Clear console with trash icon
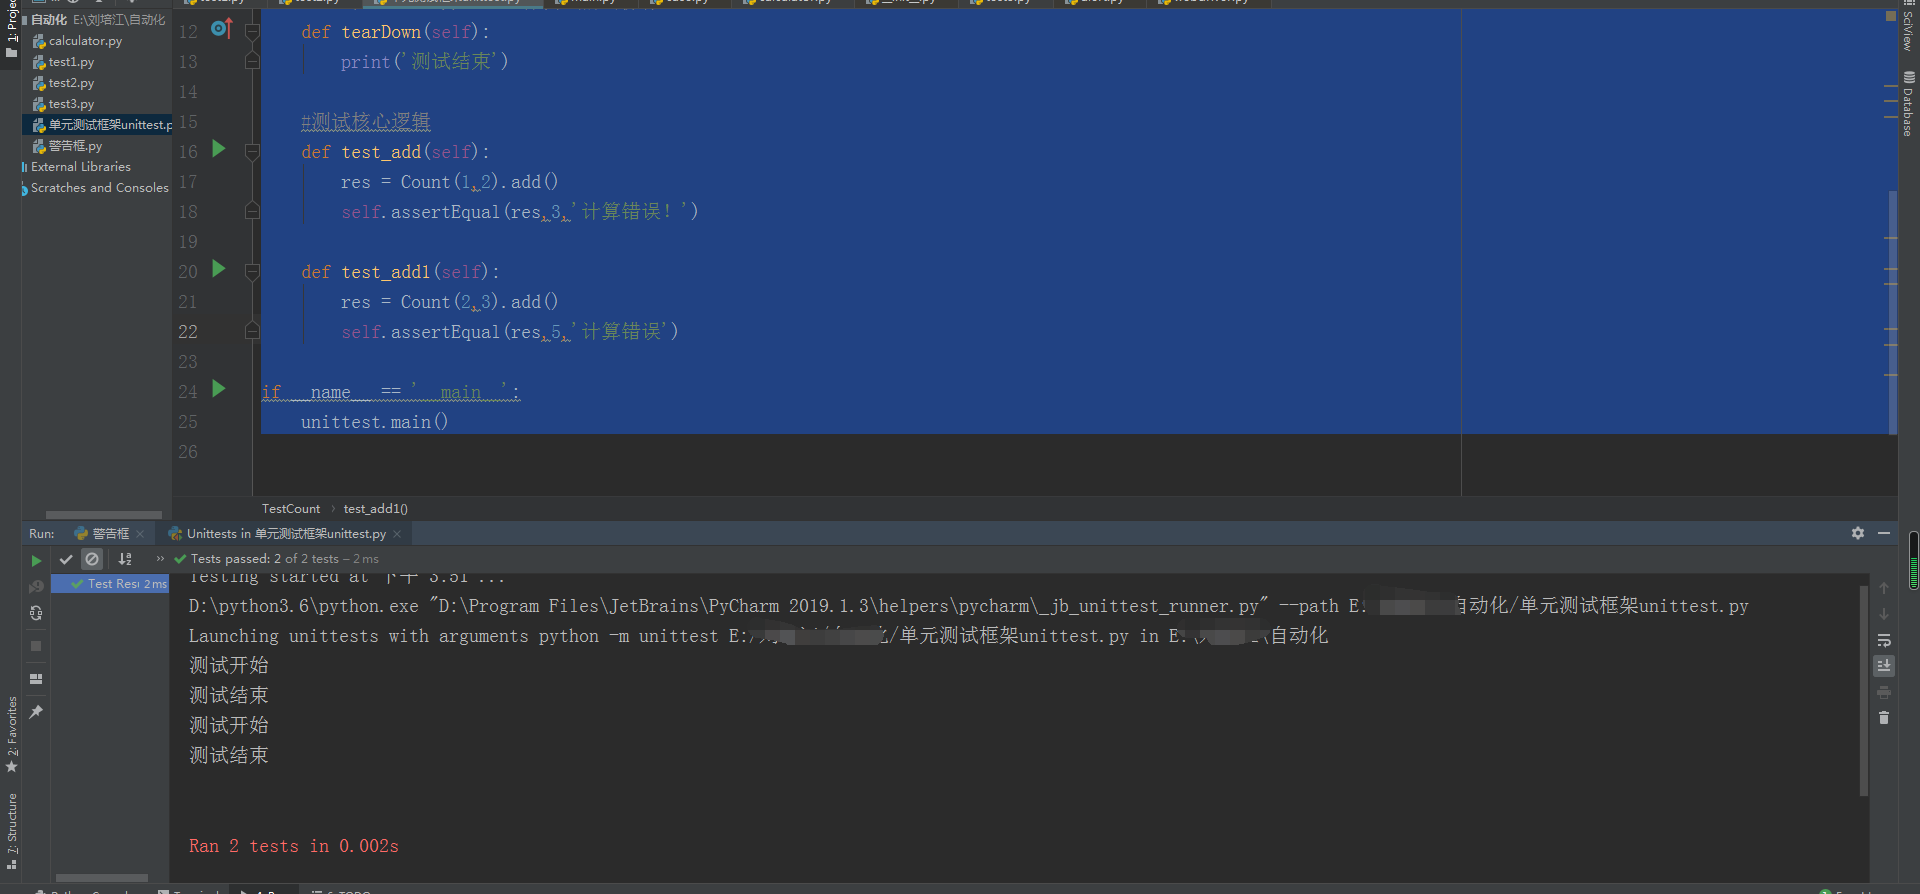Screen dimensions: 1920x894 tap(1884, 718)
